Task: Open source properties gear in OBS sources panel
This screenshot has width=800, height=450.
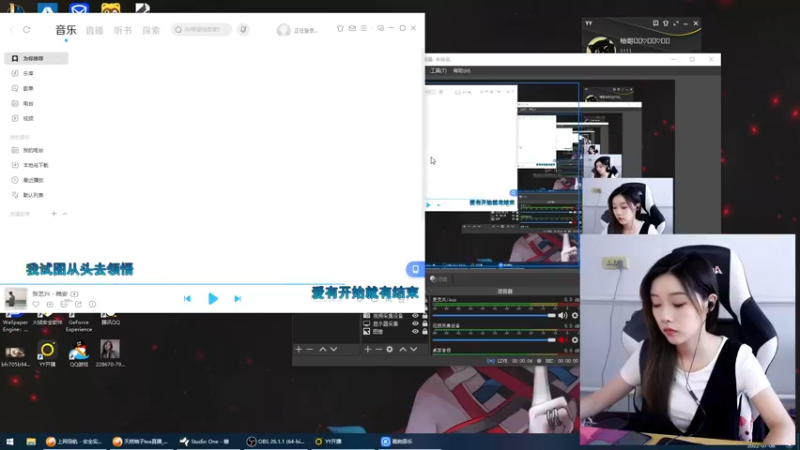Action: (390, 349)
